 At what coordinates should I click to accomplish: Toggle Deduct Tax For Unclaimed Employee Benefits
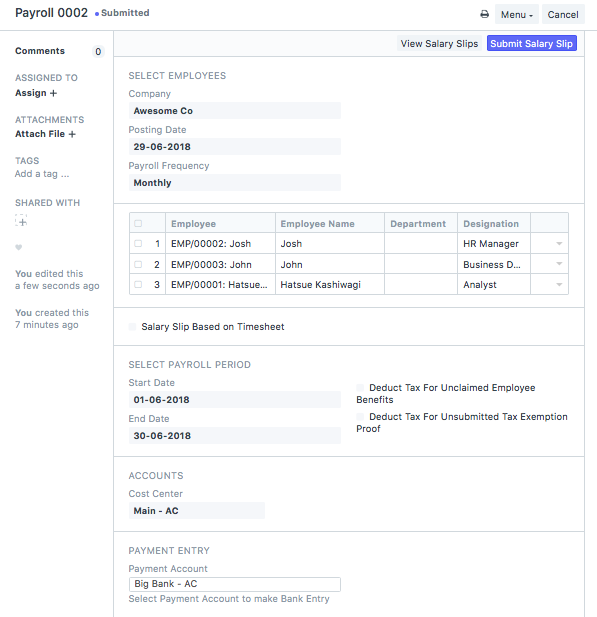click(x=360, y=388)
